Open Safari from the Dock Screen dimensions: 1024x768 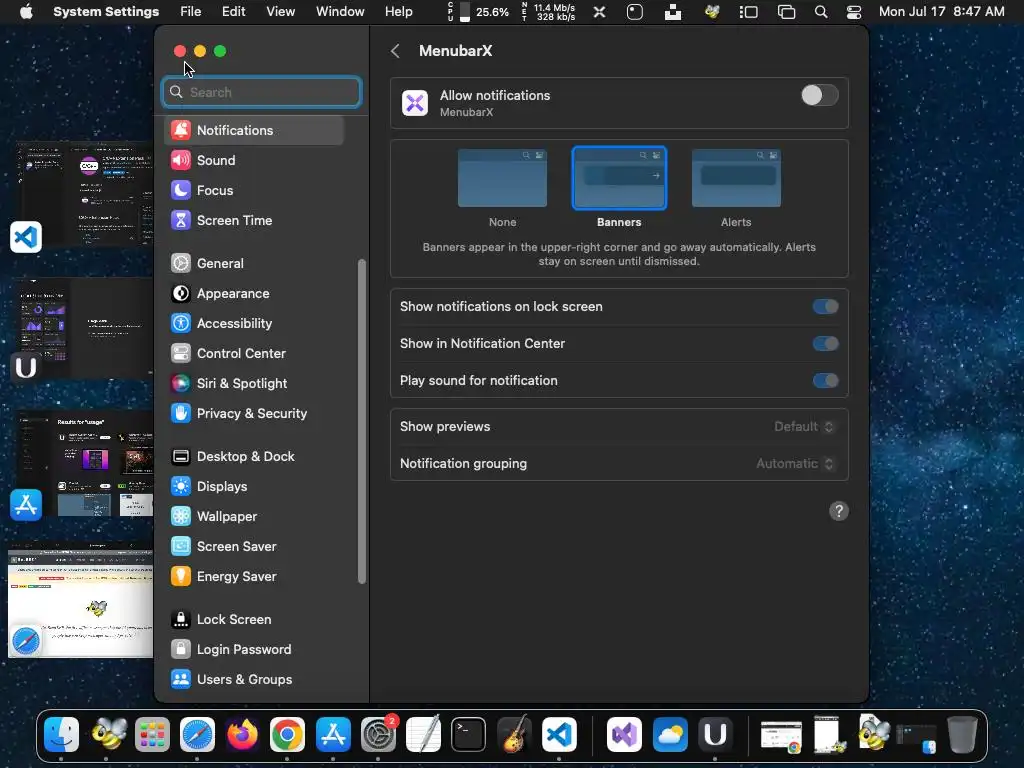coord(197,735)
